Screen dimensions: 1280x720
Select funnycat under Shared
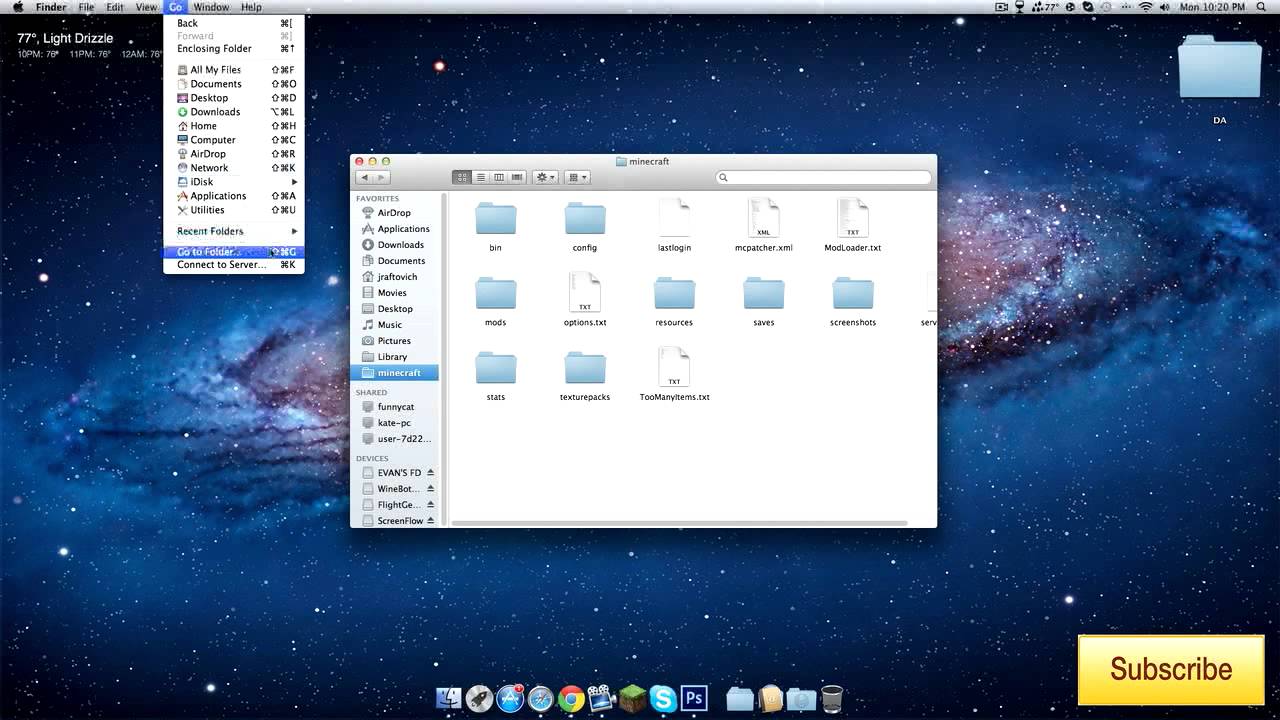[394, 407]
